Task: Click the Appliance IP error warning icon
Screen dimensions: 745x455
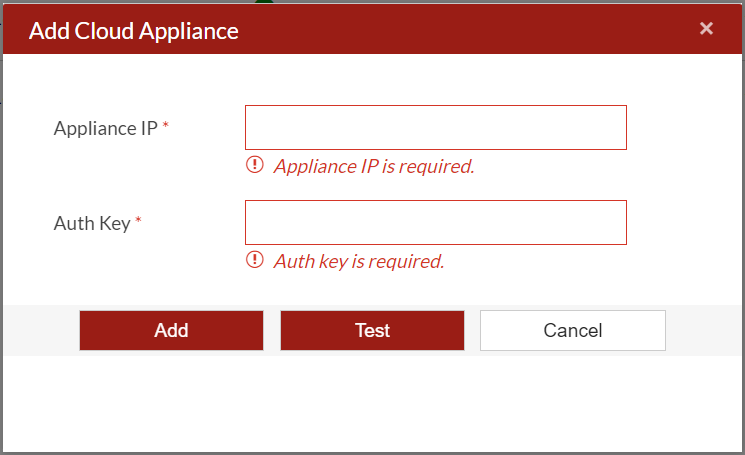Action: [255, 166]
